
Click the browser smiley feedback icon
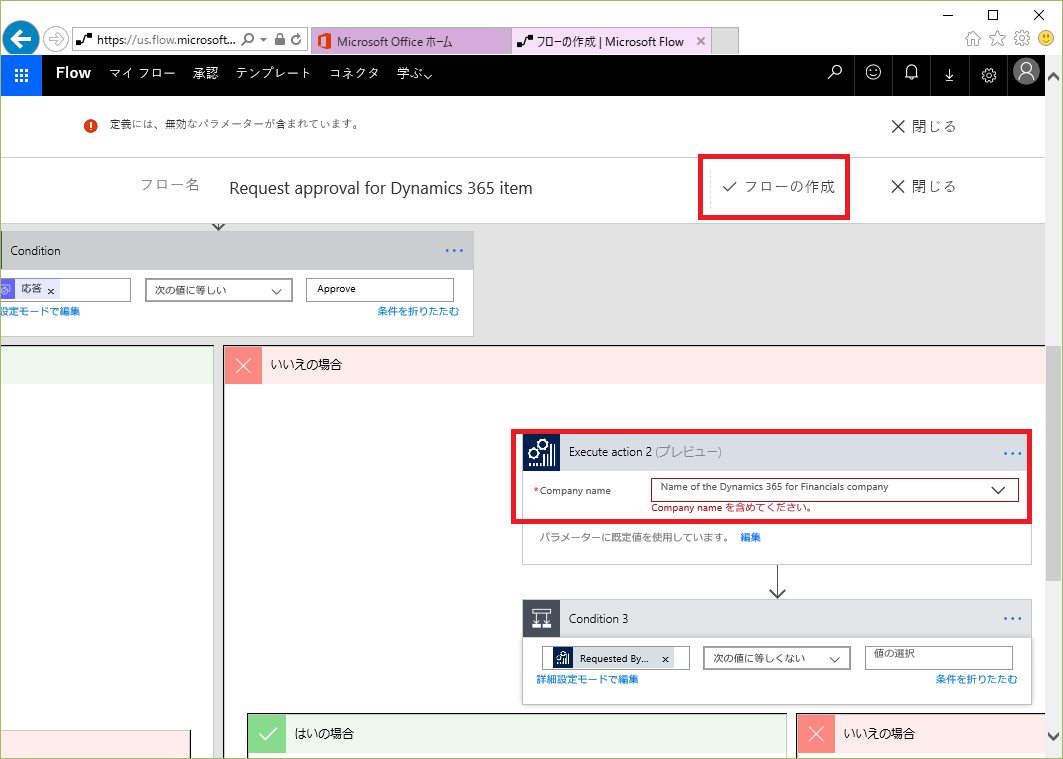[1046, 39]
